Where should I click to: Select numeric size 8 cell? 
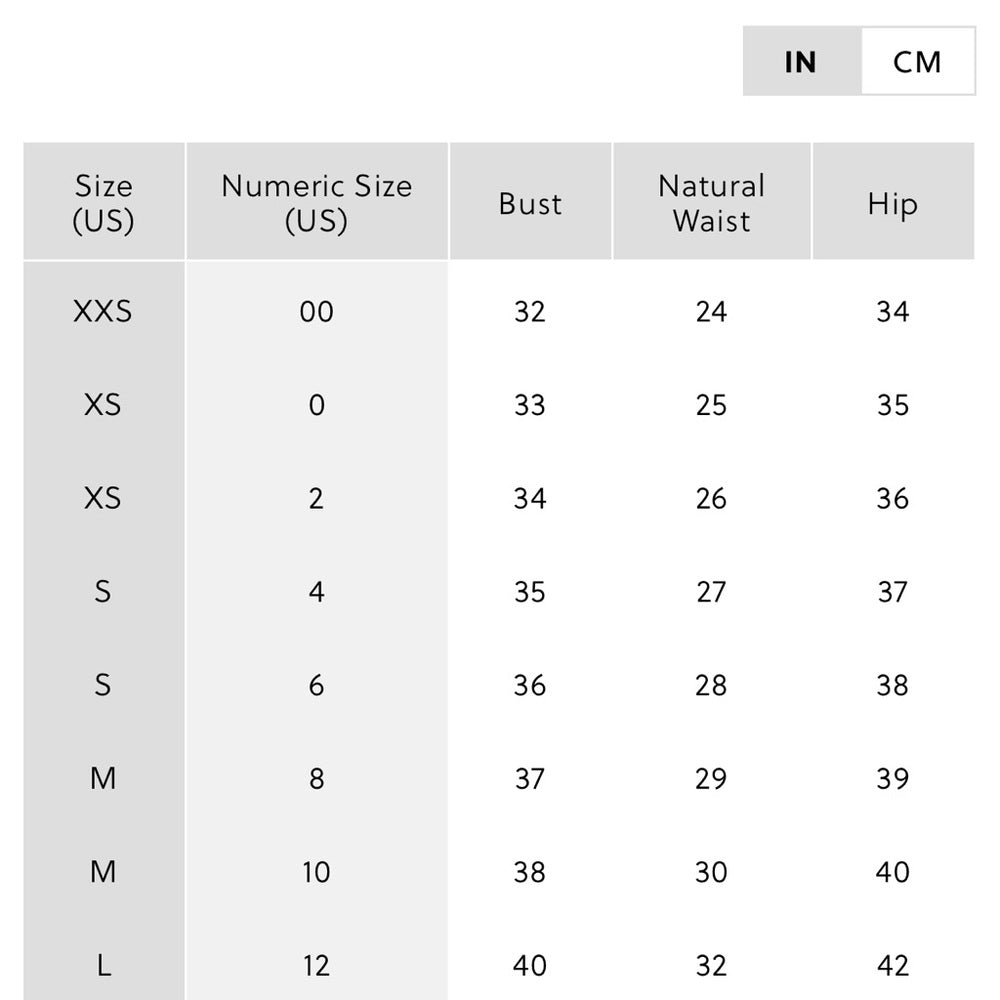[316, 779]
